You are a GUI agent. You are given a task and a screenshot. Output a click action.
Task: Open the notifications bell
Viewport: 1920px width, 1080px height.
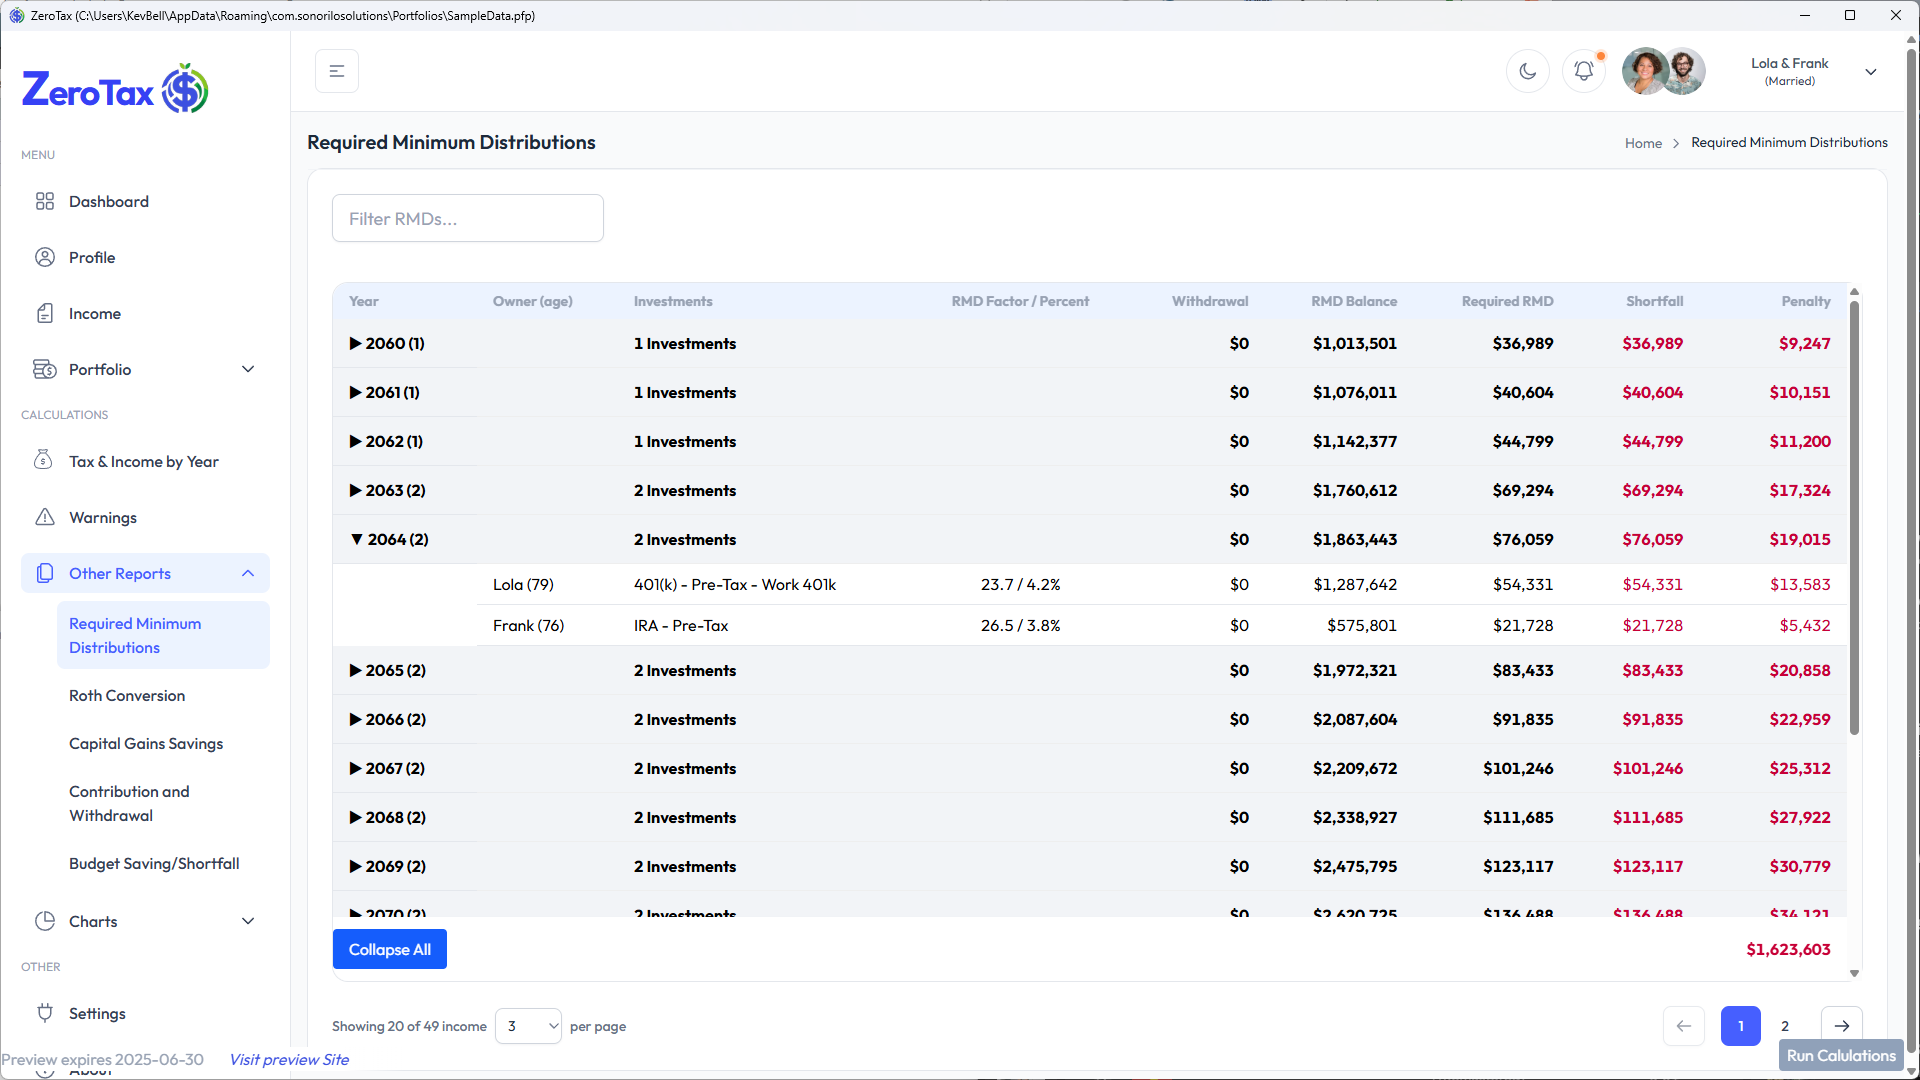(1583, 71)
